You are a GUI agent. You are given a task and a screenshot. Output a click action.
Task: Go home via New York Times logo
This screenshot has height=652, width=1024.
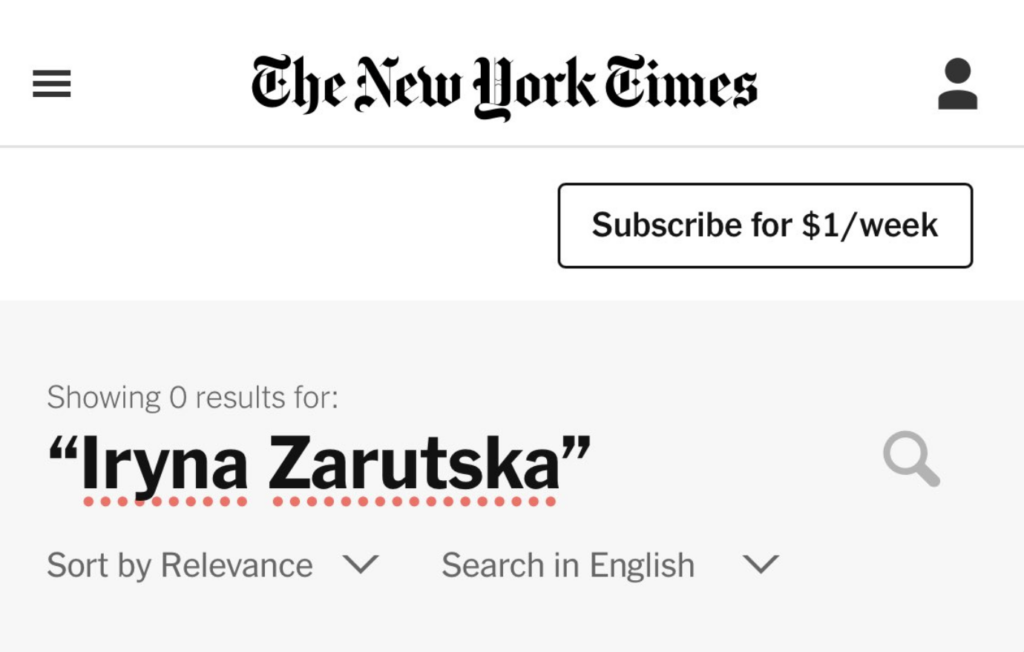click(x=504, y=86)
